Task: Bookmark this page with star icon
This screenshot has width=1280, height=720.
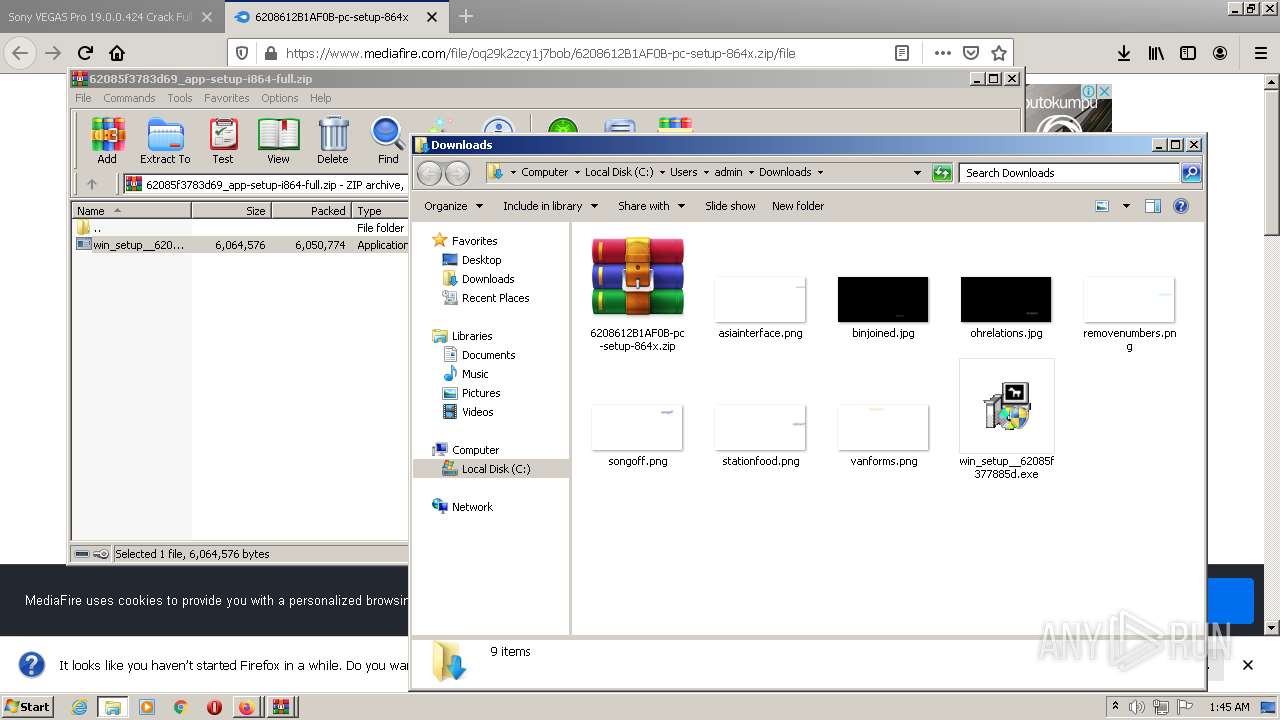Action: (998, 54)
